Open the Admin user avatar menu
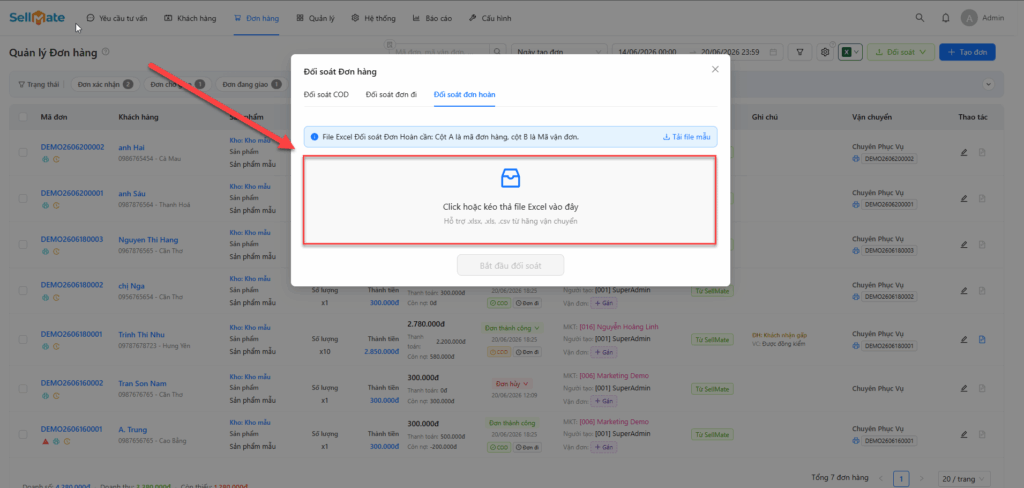Image resolution: width=1024 pixels, height=488 pixels. point(968,18)
